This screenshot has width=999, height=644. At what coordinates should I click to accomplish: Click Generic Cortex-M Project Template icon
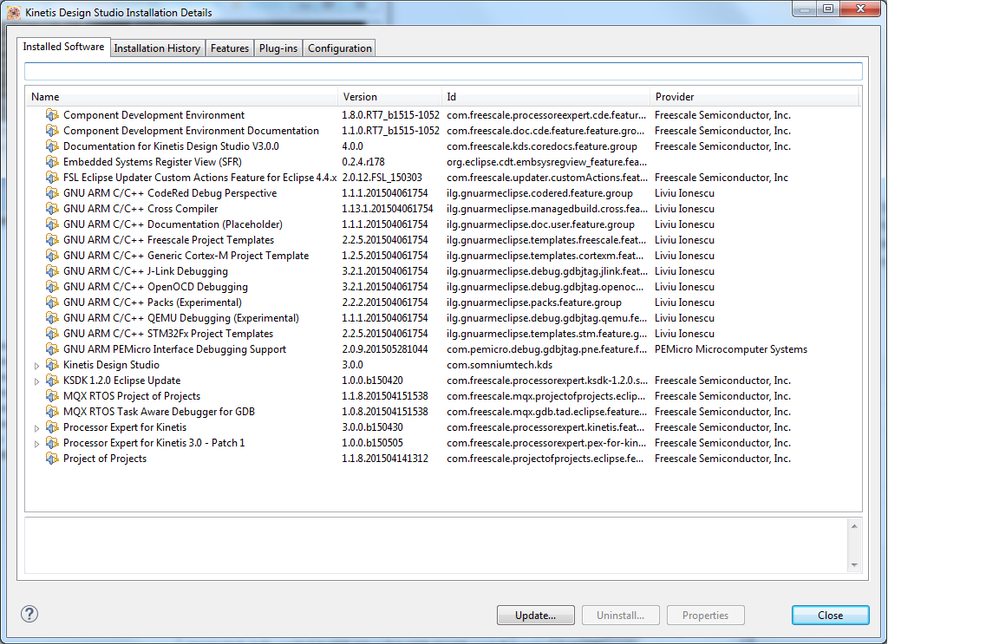point(52,255)
